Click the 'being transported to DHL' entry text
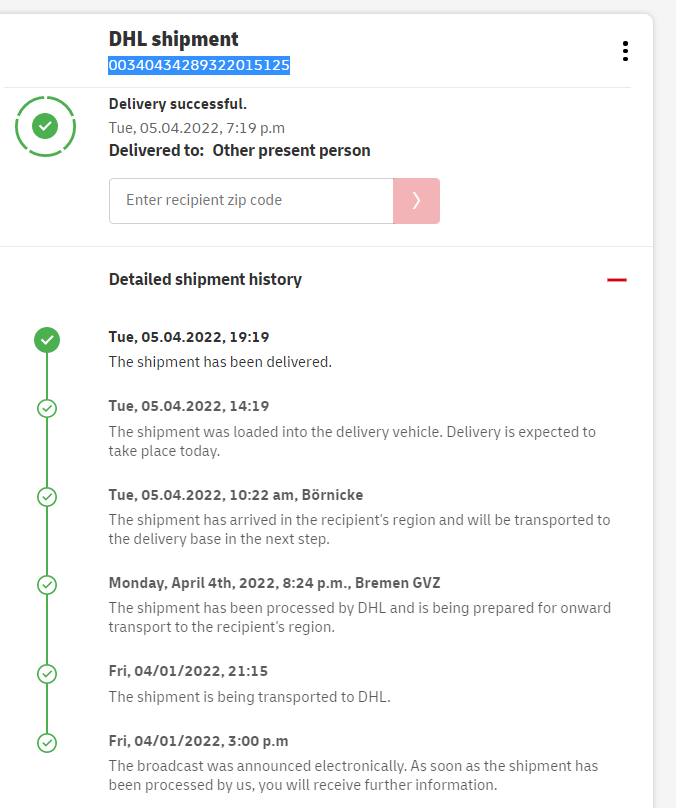This screenshot has width=676, height=808. tap(249, 697)
